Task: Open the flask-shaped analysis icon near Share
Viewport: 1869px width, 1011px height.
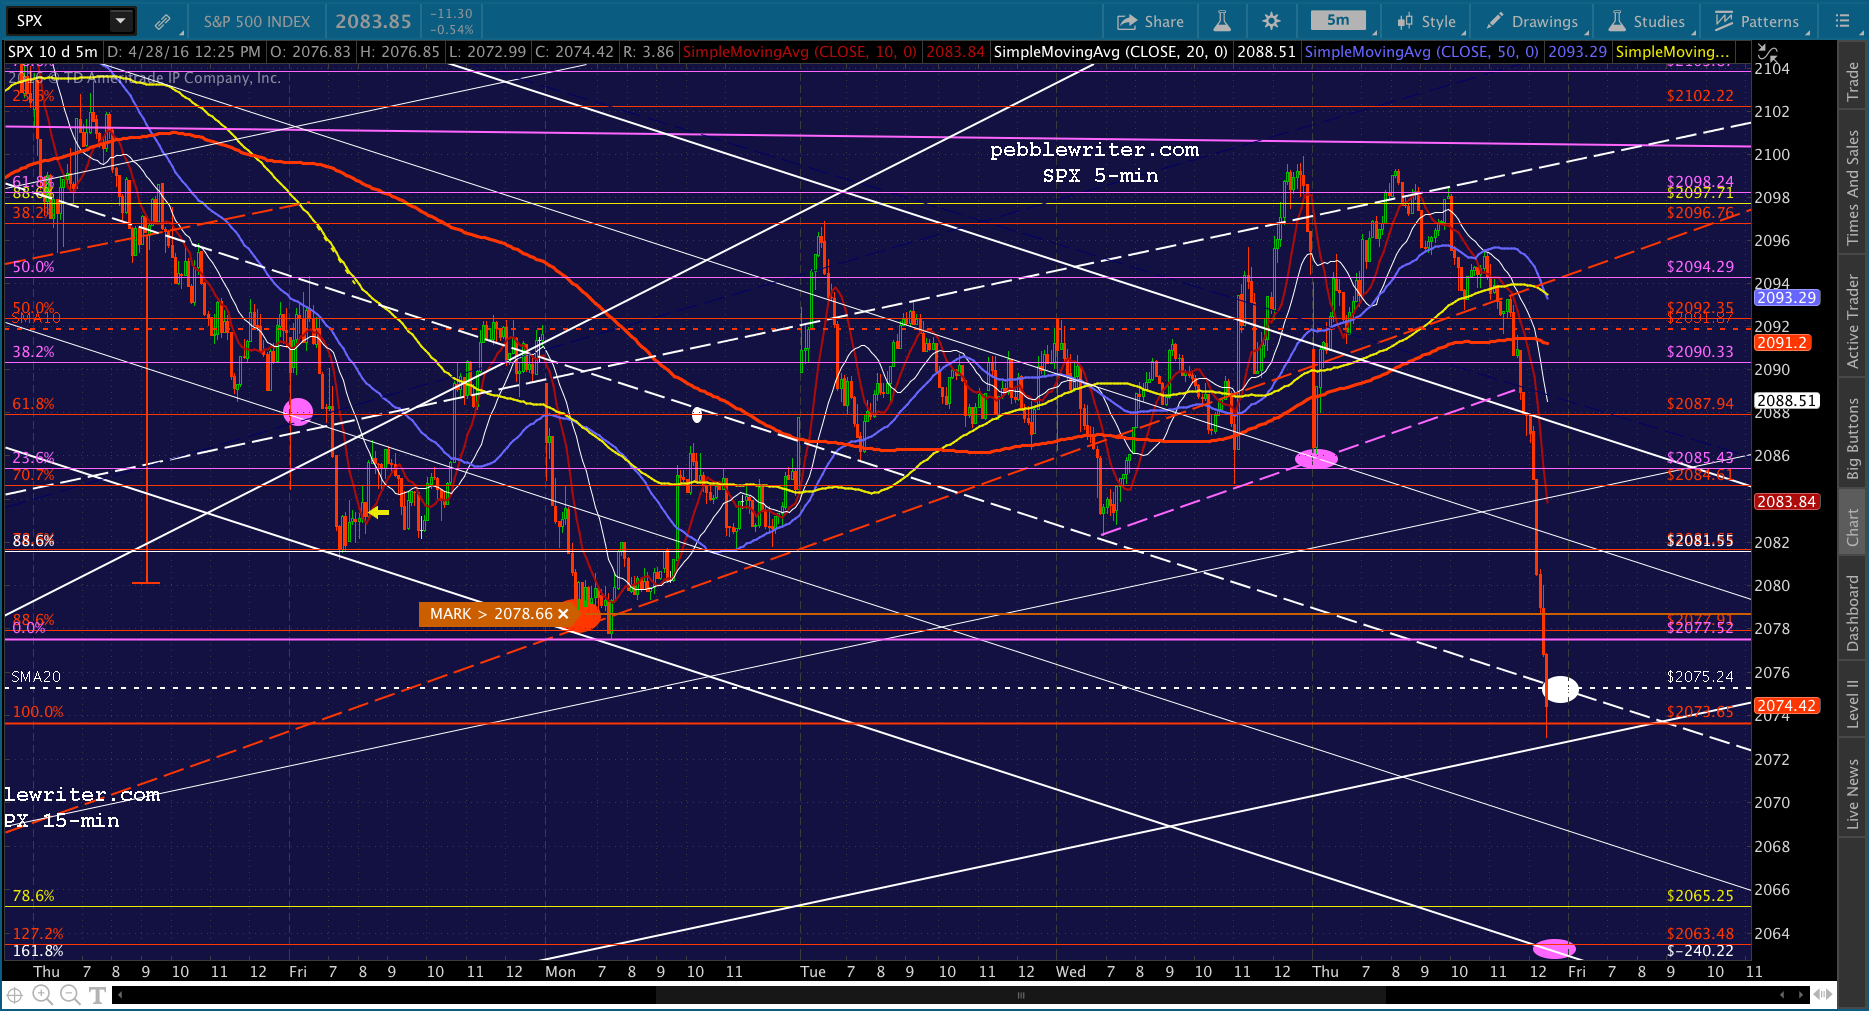Action: point(1222,21)
